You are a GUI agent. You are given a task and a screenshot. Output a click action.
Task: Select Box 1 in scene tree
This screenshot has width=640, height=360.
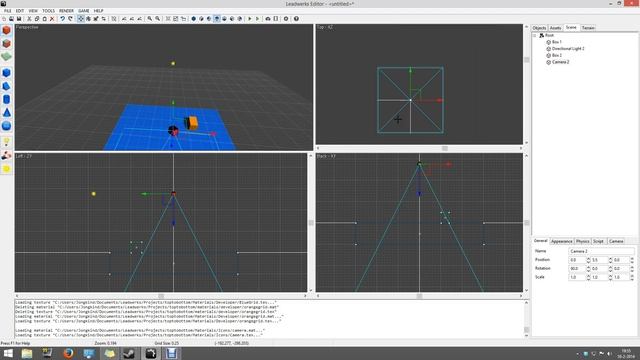point(556,42)
